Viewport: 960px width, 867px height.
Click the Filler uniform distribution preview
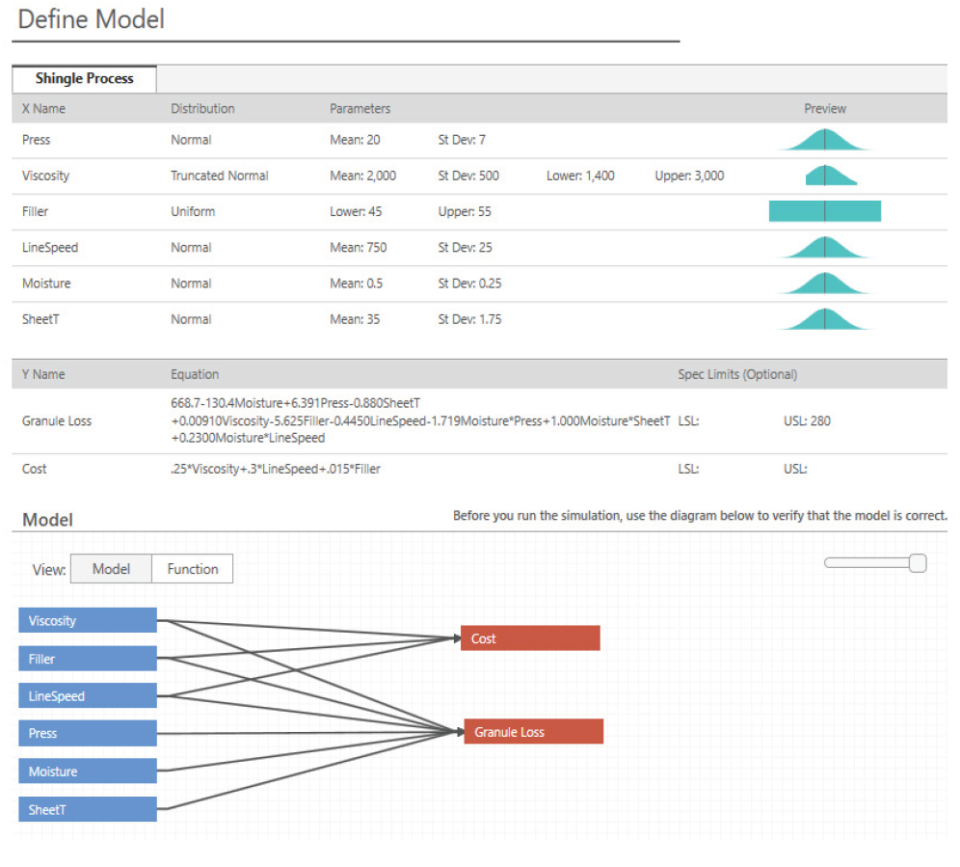(824, 210)
